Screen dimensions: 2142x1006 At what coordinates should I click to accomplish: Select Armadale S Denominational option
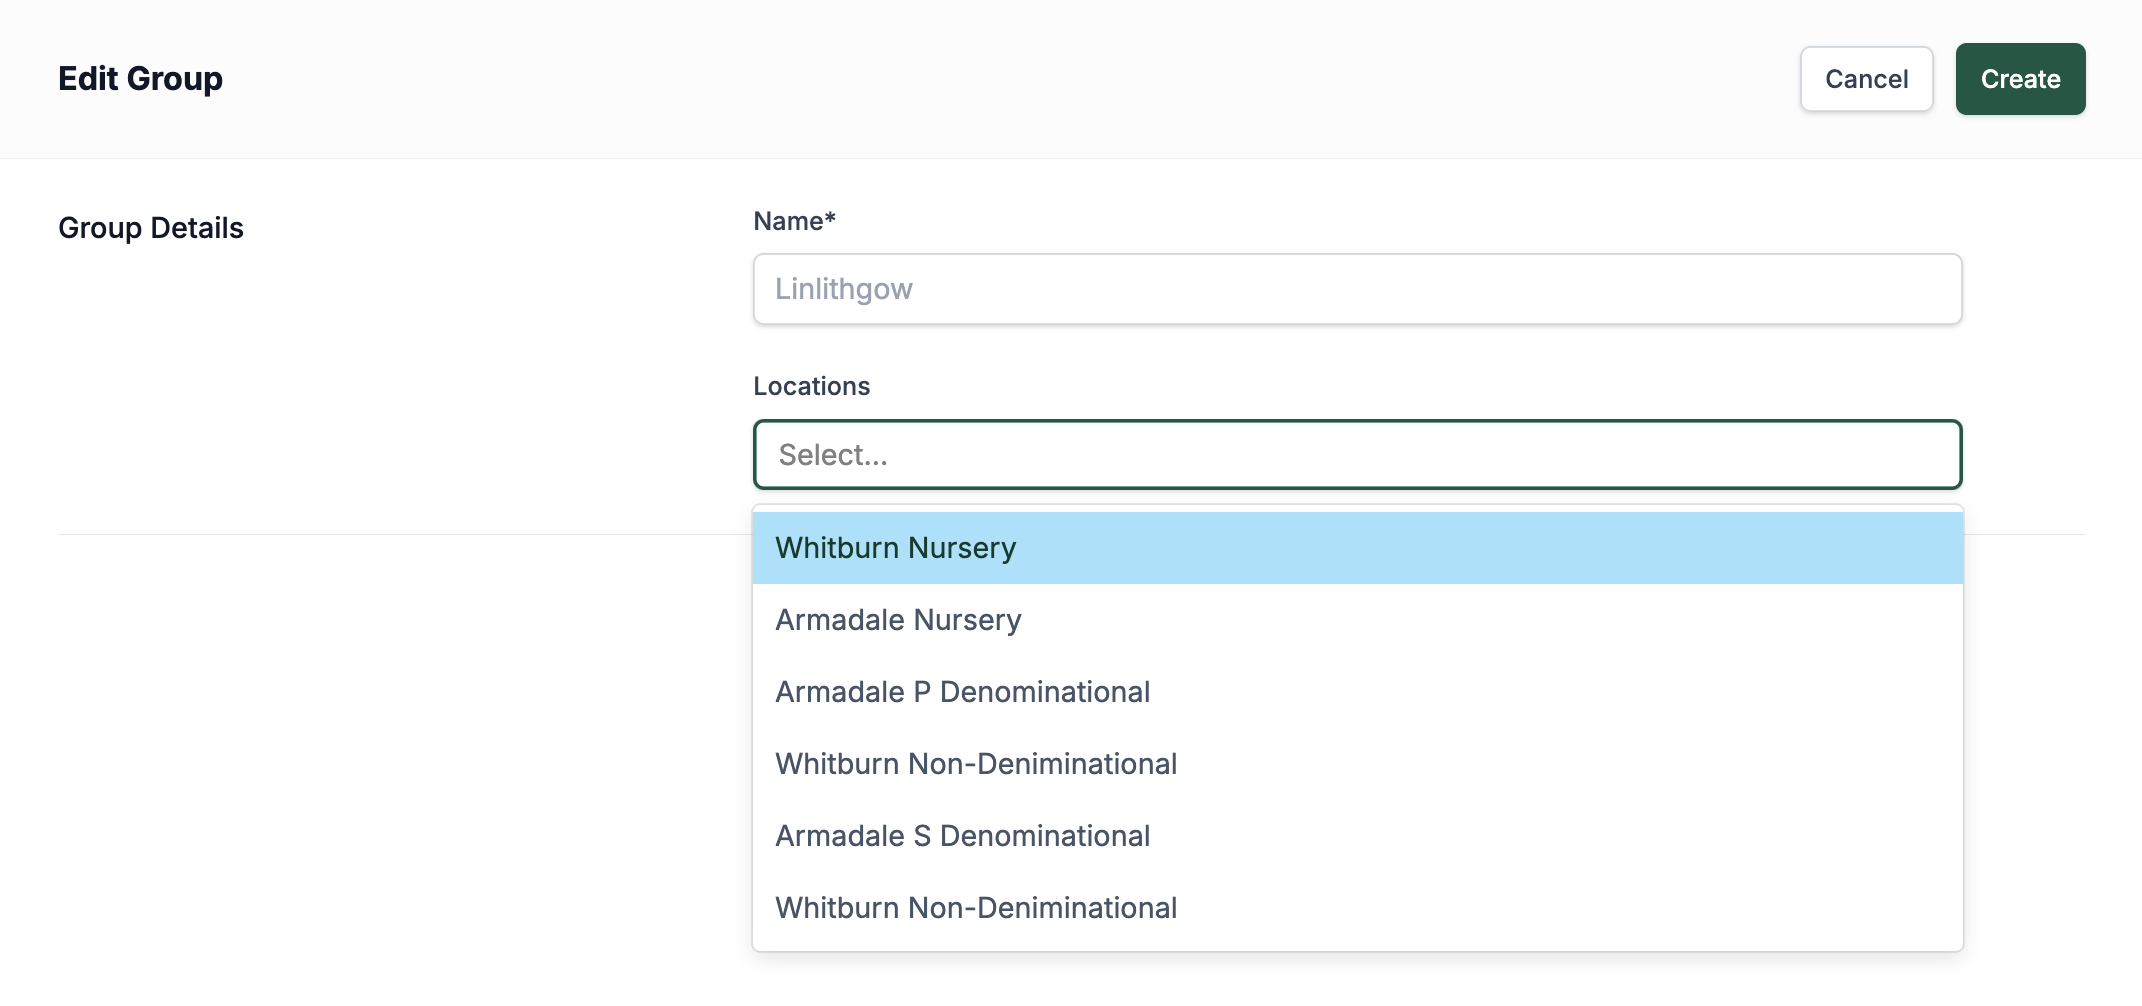click(x=1358, y=836)
